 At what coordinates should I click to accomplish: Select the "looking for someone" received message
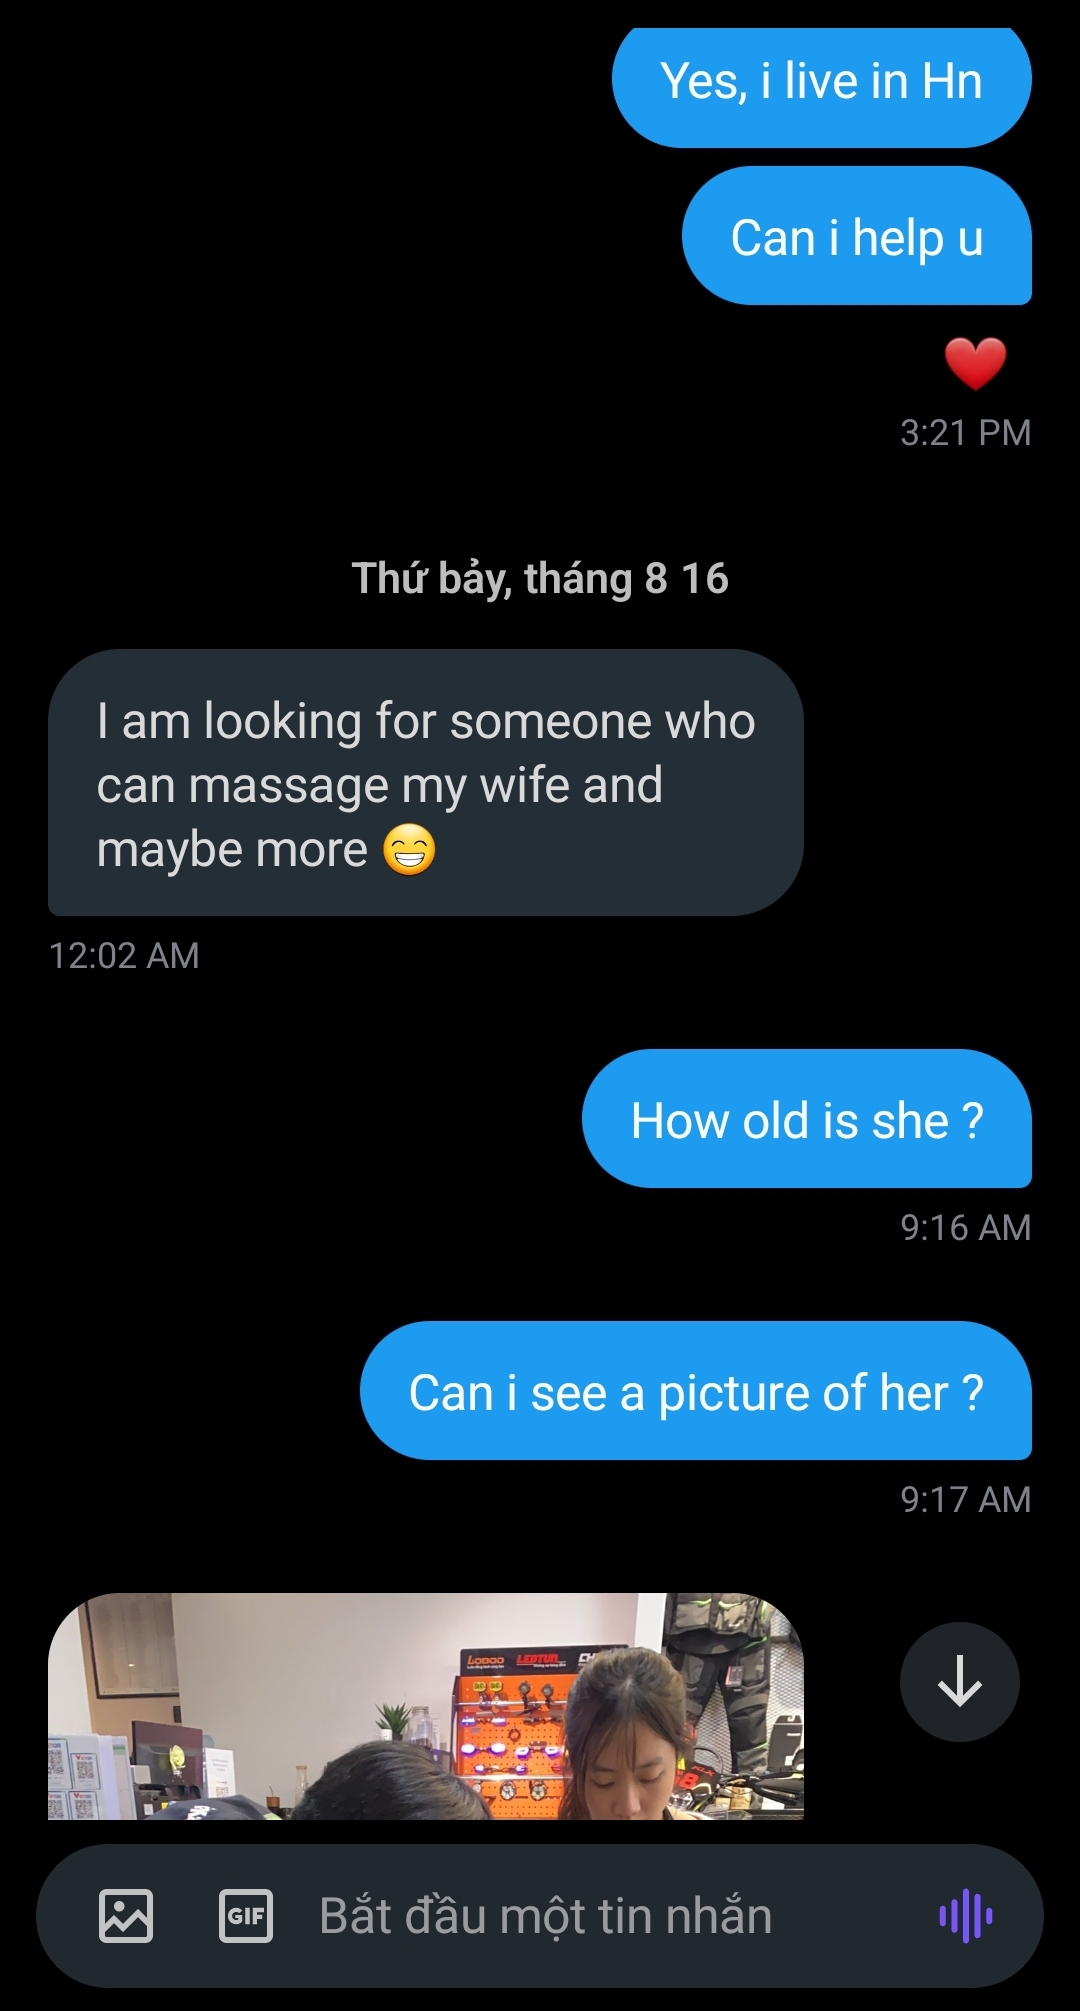425,783
